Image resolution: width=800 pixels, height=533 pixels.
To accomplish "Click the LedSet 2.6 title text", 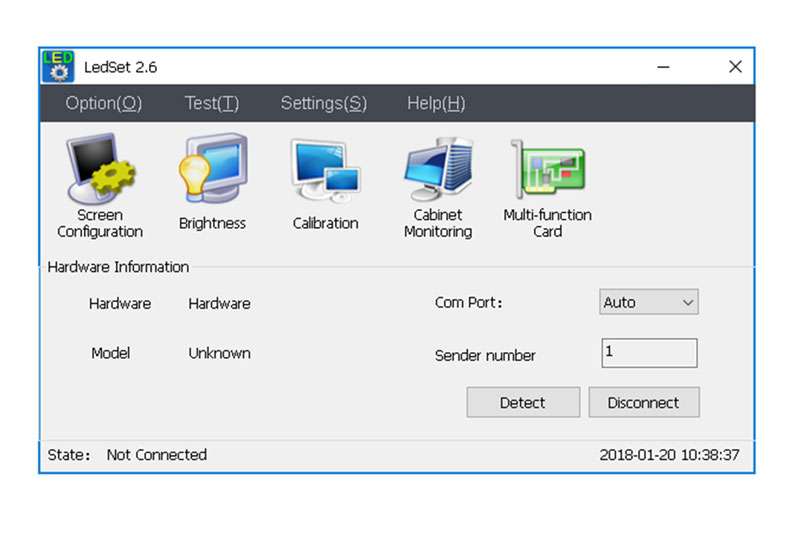I will [120, 67].
